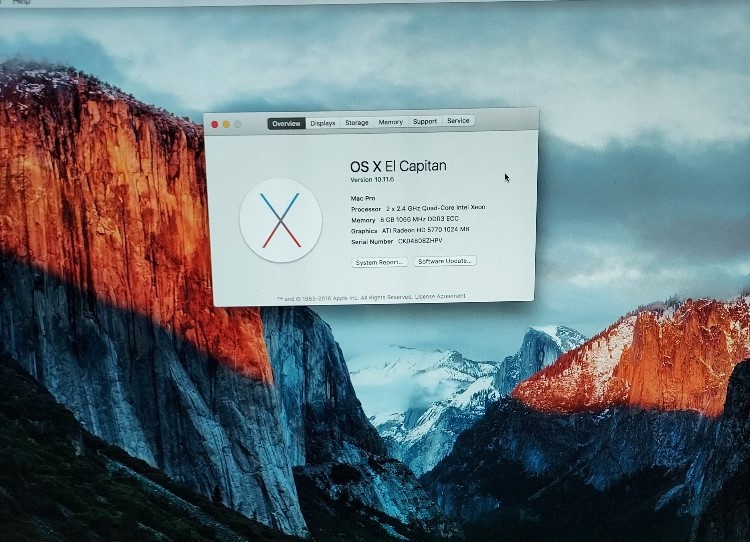
Task: Switch to the Memory tab
Action: [391, 122]
